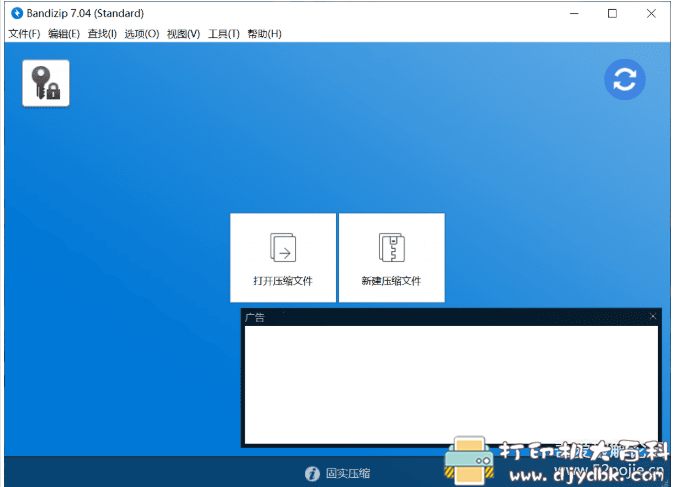Screen dimensions: 674x487
Task: Open the 视图(V) menu
Action: pyautogui.click(x=183, y=34)
